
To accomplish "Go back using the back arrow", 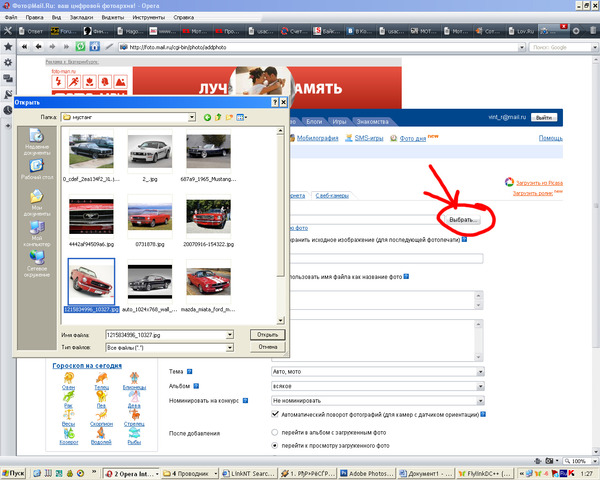I will click(x=38, y=47).
